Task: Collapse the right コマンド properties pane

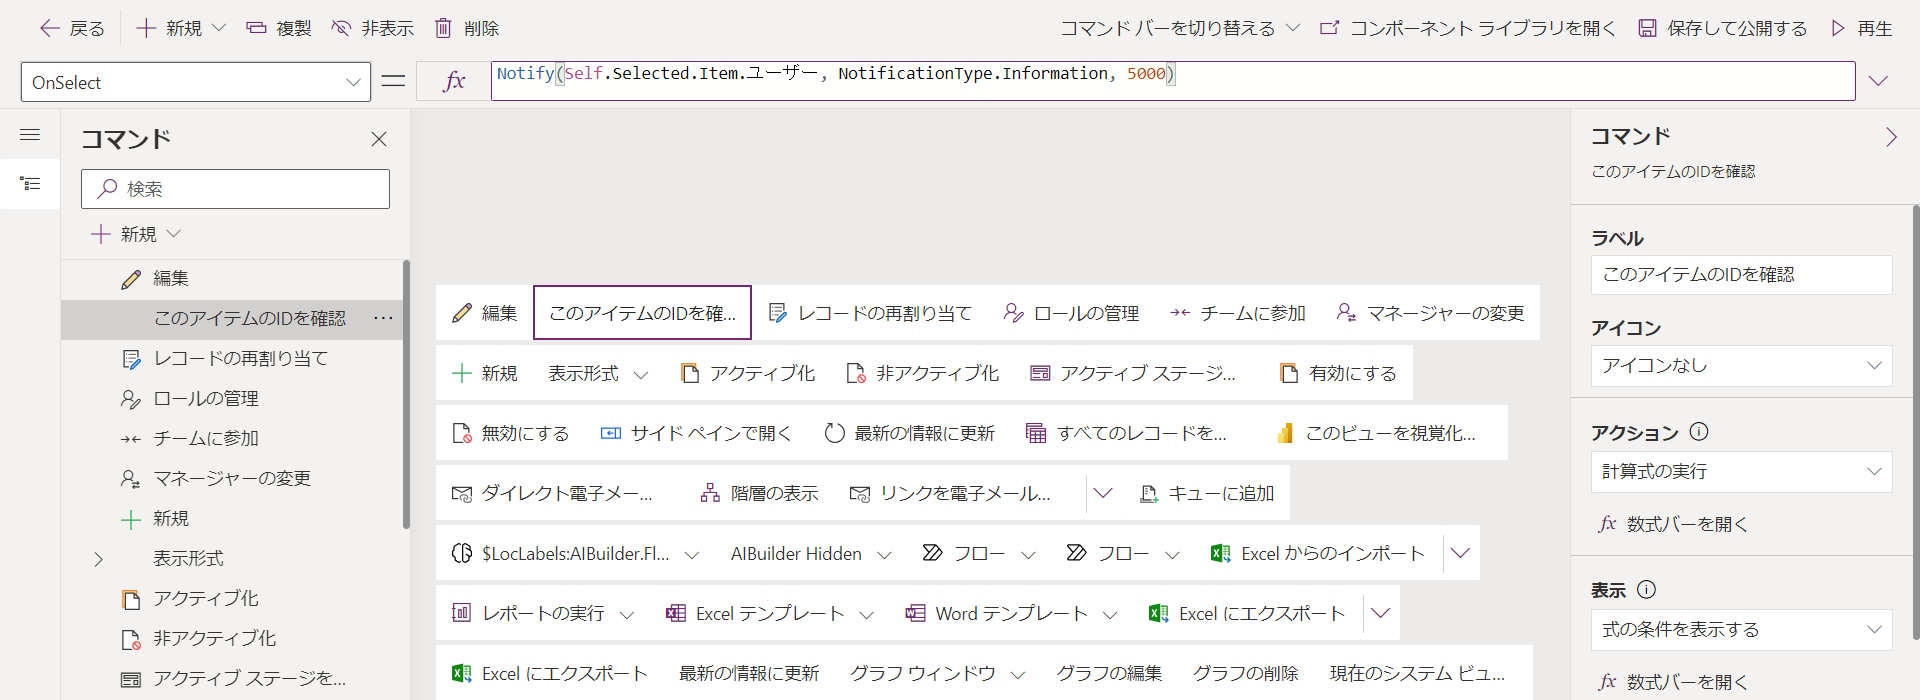Action: point(1891,137)
